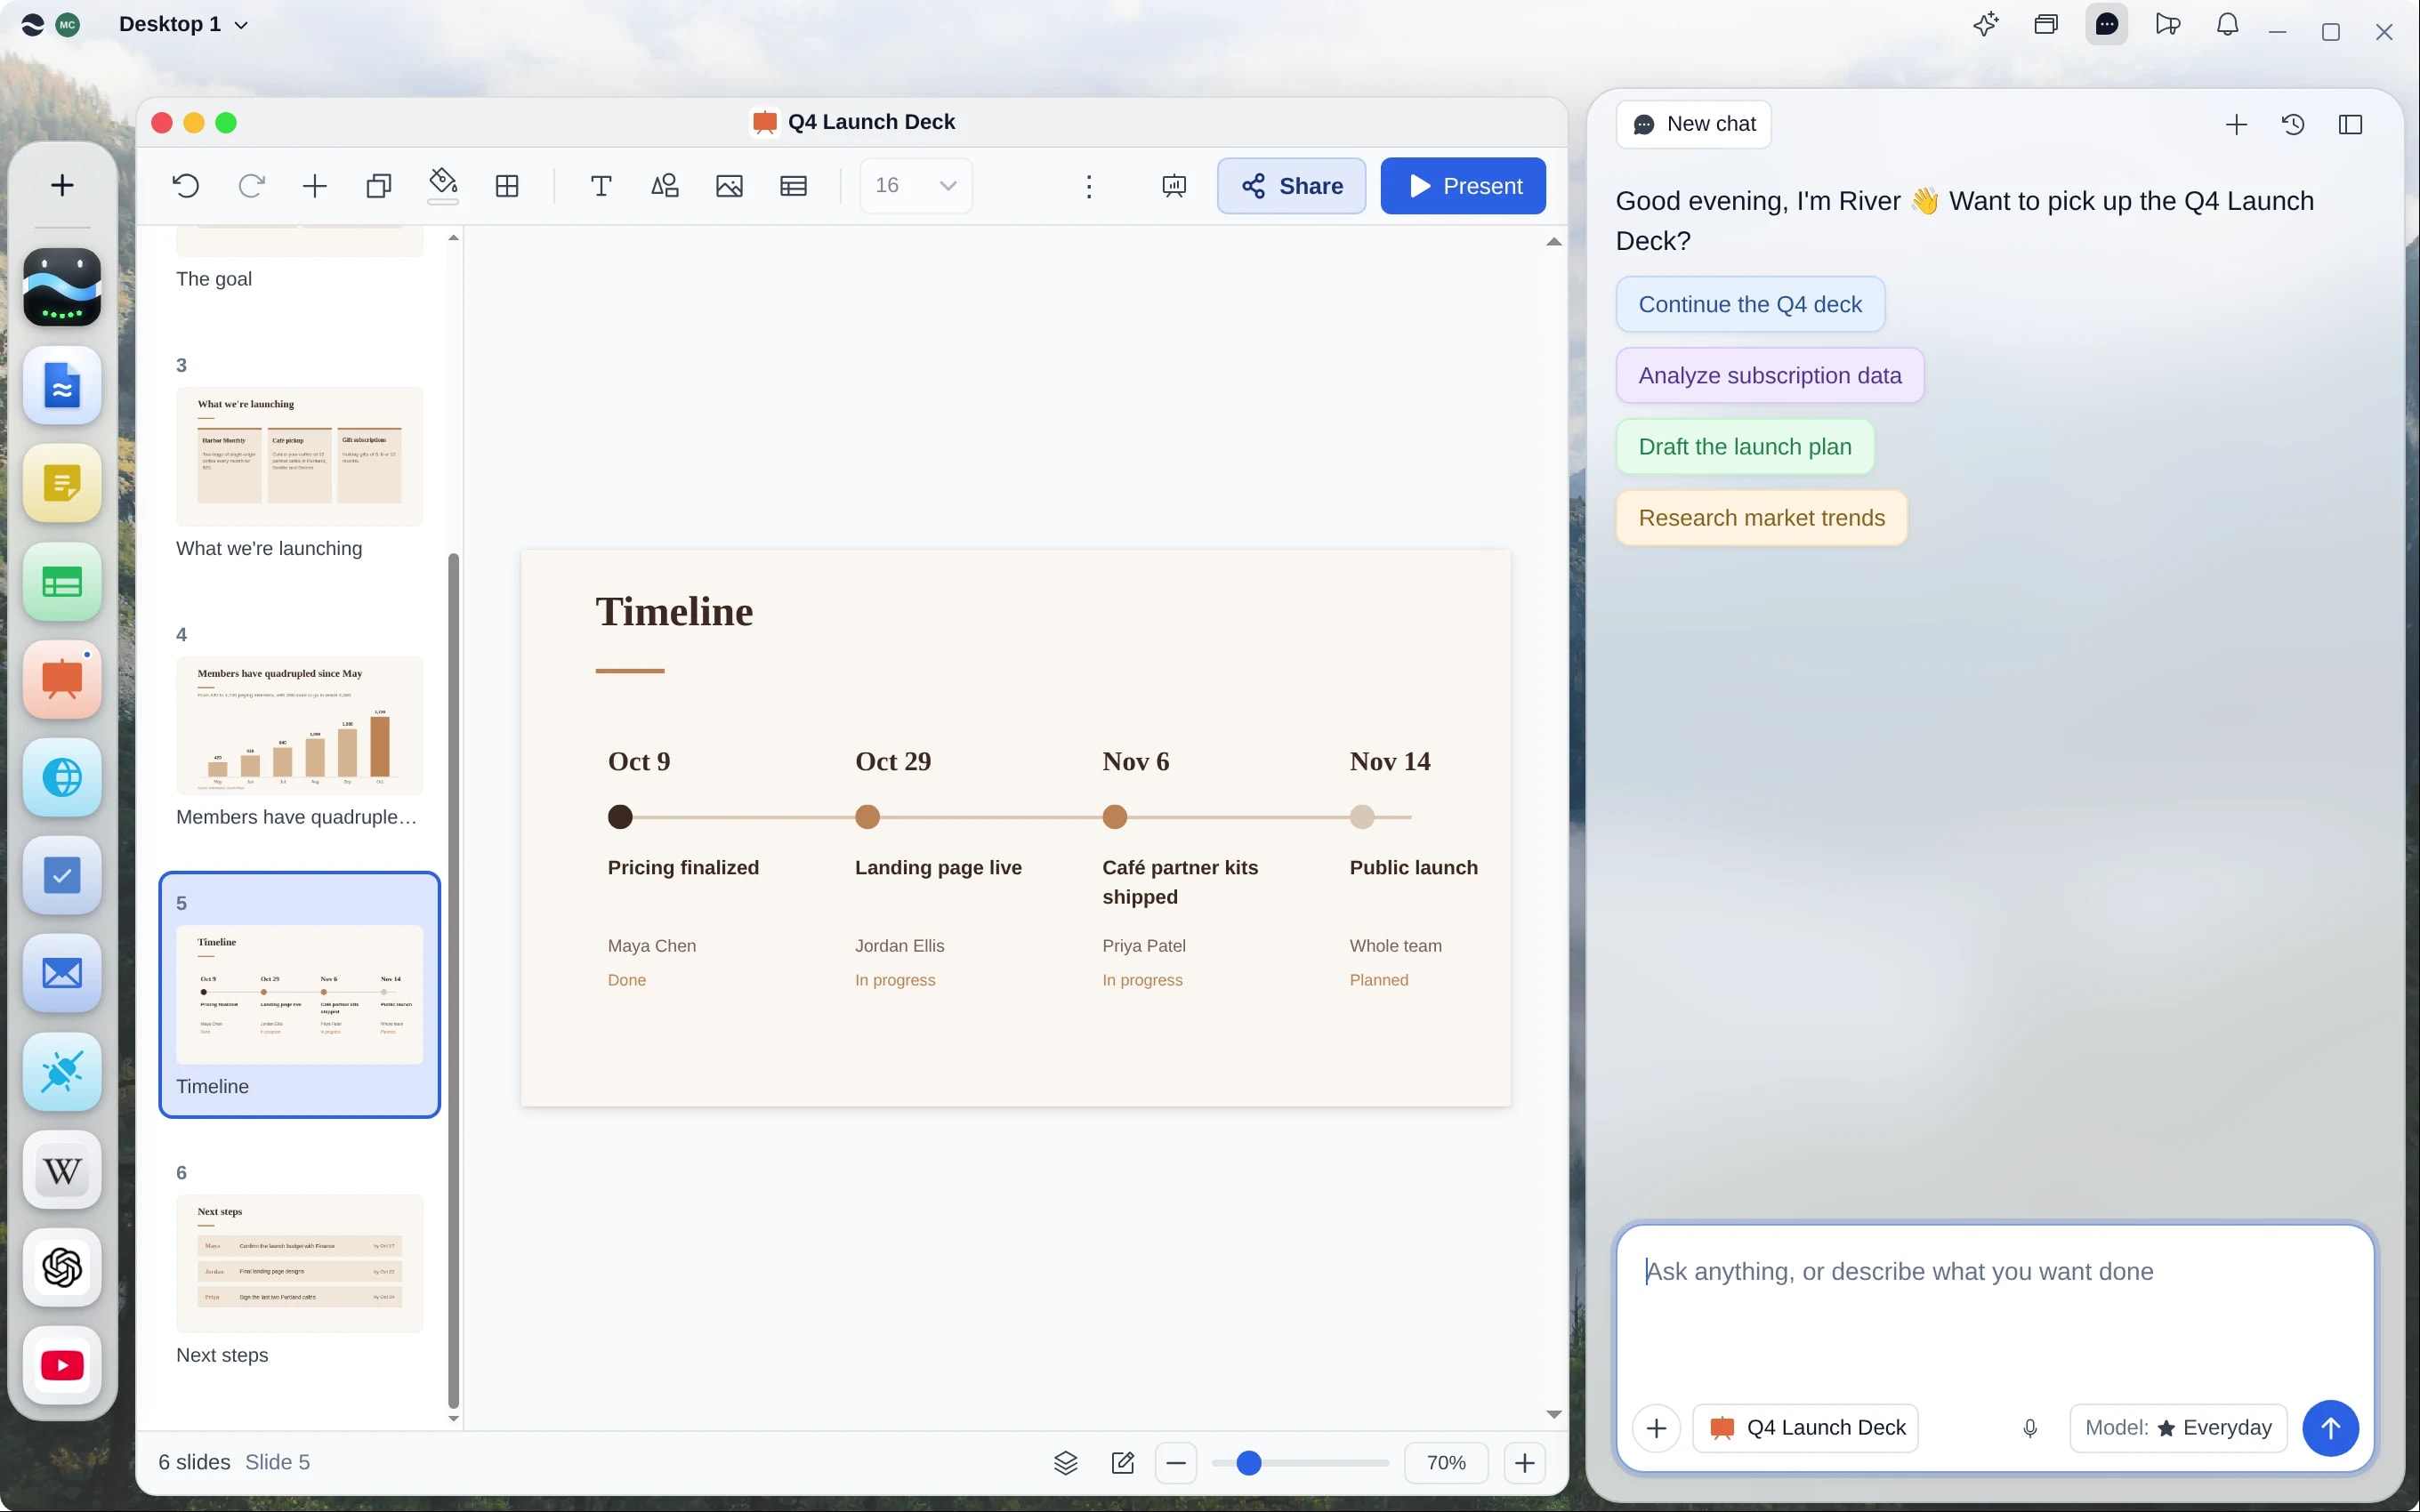Insert a table from toolbar
This screenshot has width=2420, height=1512.
tap(793, 186)
